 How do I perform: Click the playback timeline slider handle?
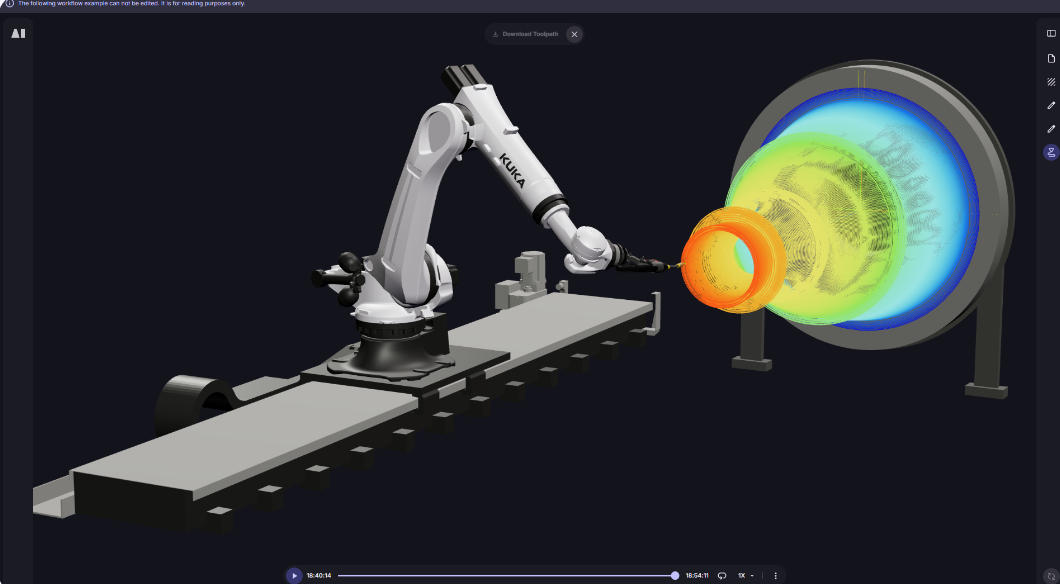coord(675,576)
